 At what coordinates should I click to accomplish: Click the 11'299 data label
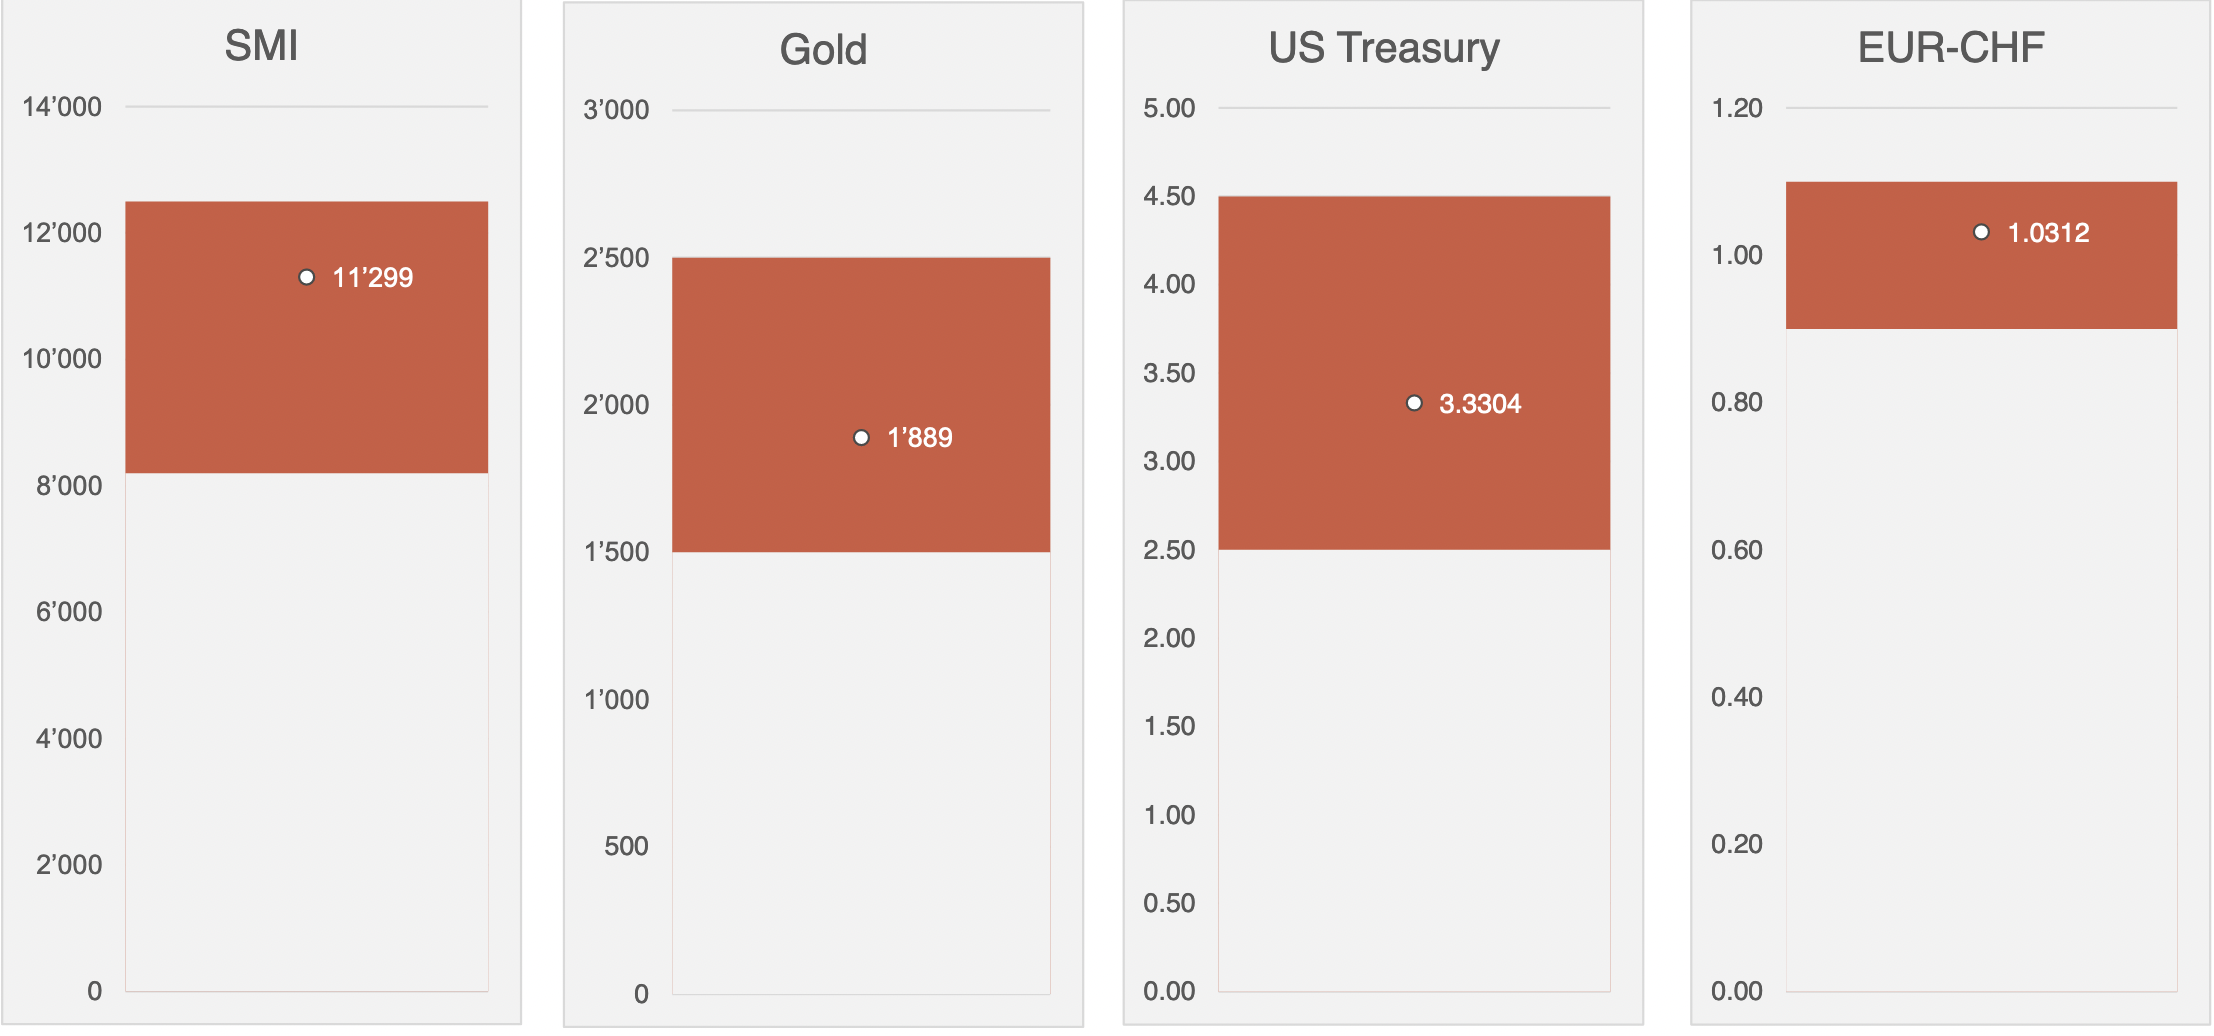(x=372, y=278)
